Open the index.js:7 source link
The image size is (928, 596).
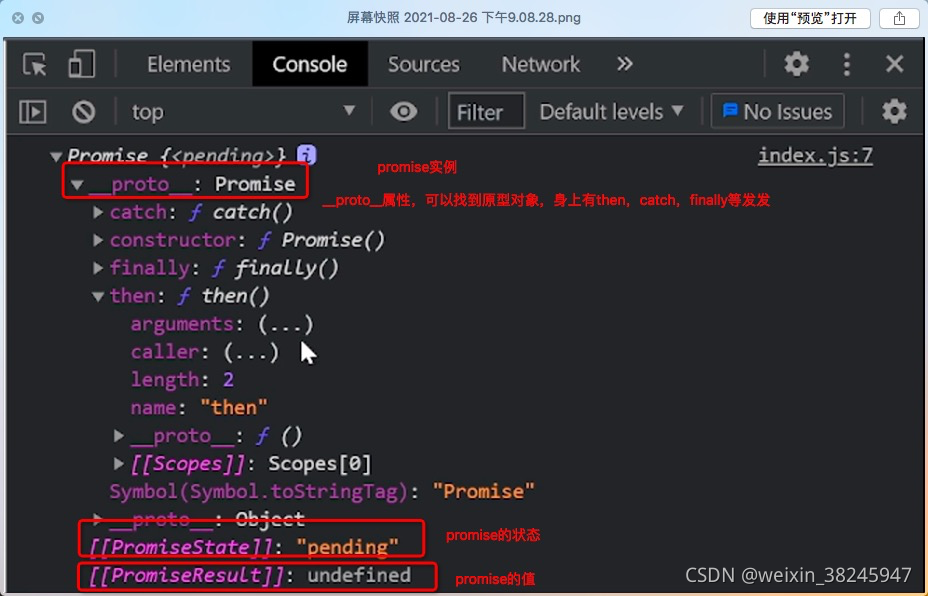point(815,155)
